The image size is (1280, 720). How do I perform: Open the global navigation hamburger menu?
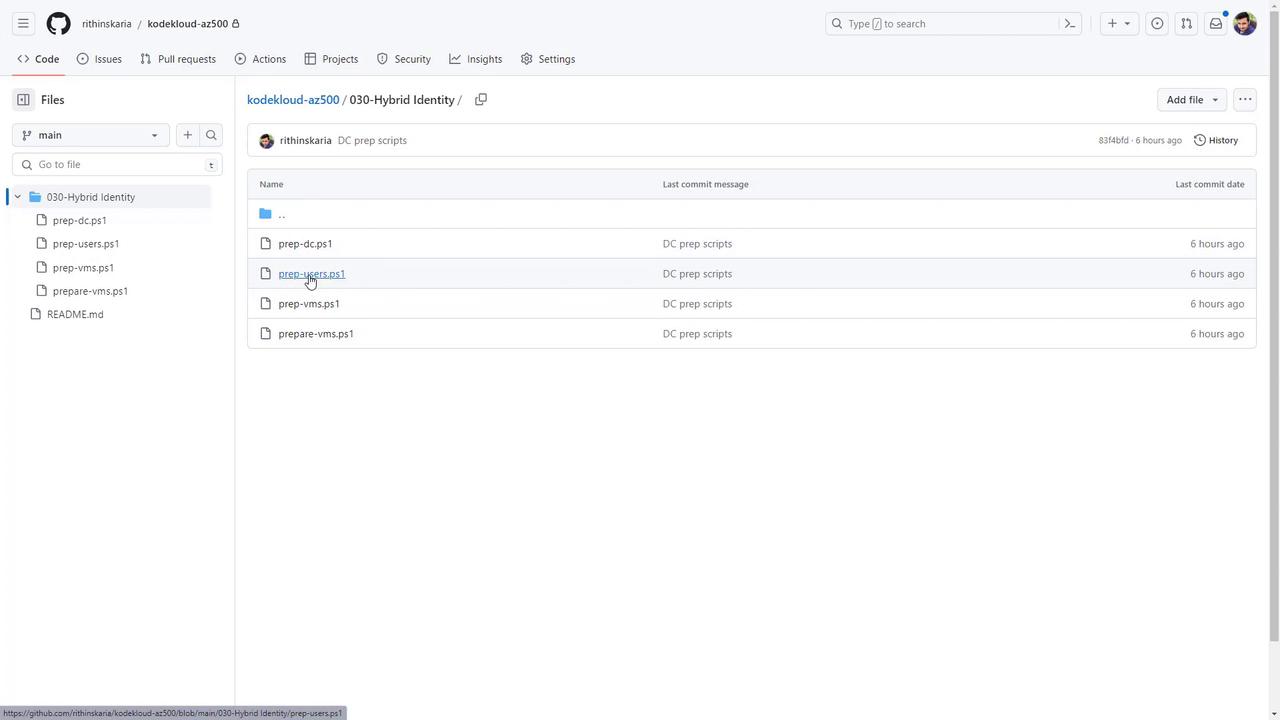pyautogui.click(x=23, y=23)
